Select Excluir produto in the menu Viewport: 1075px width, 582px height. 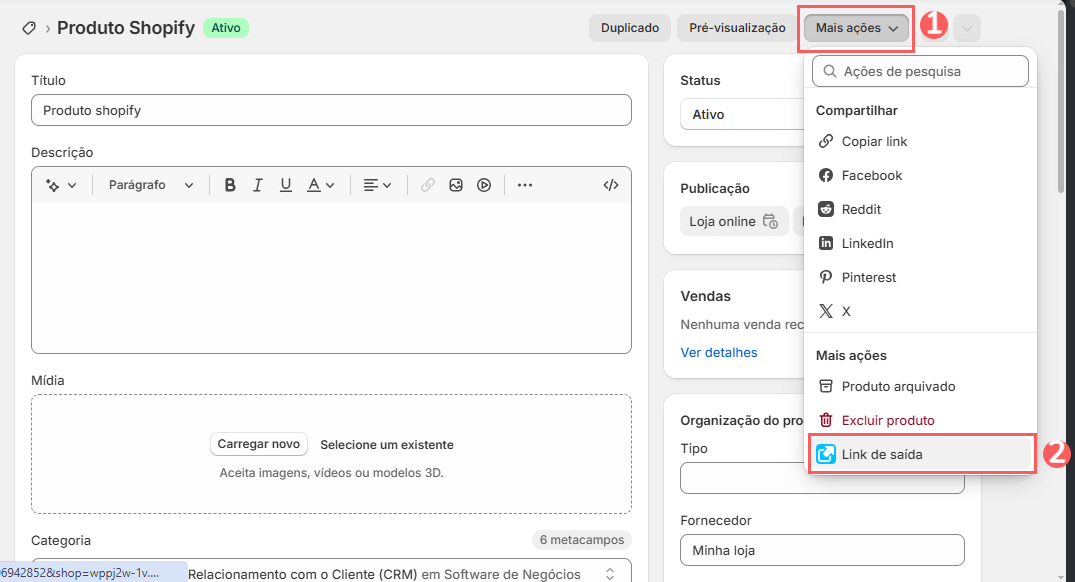click(888, 420)
